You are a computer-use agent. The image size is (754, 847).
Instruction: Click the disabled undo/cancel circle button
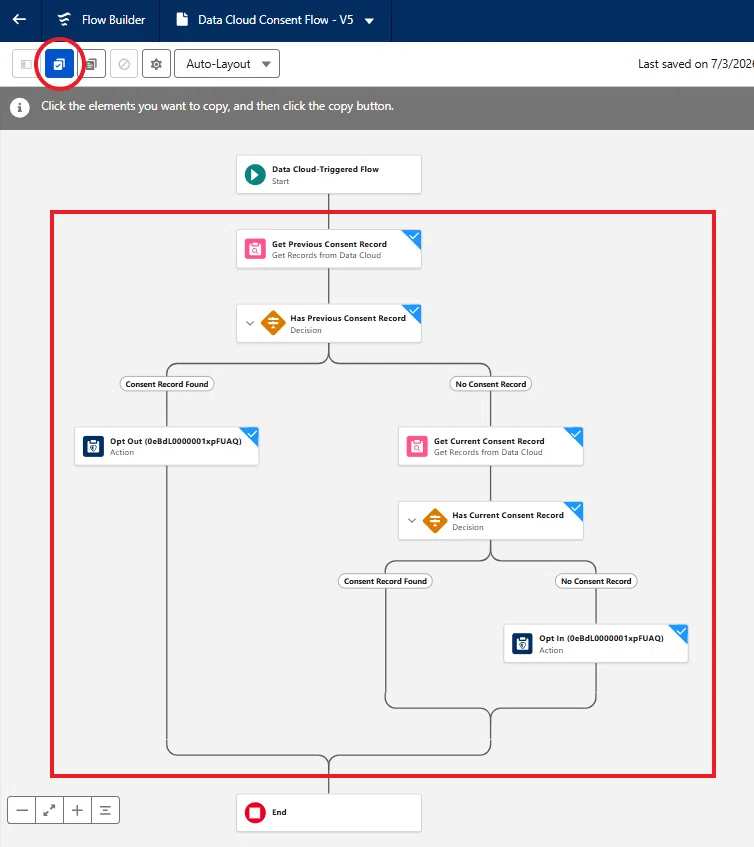coord(124,64)
